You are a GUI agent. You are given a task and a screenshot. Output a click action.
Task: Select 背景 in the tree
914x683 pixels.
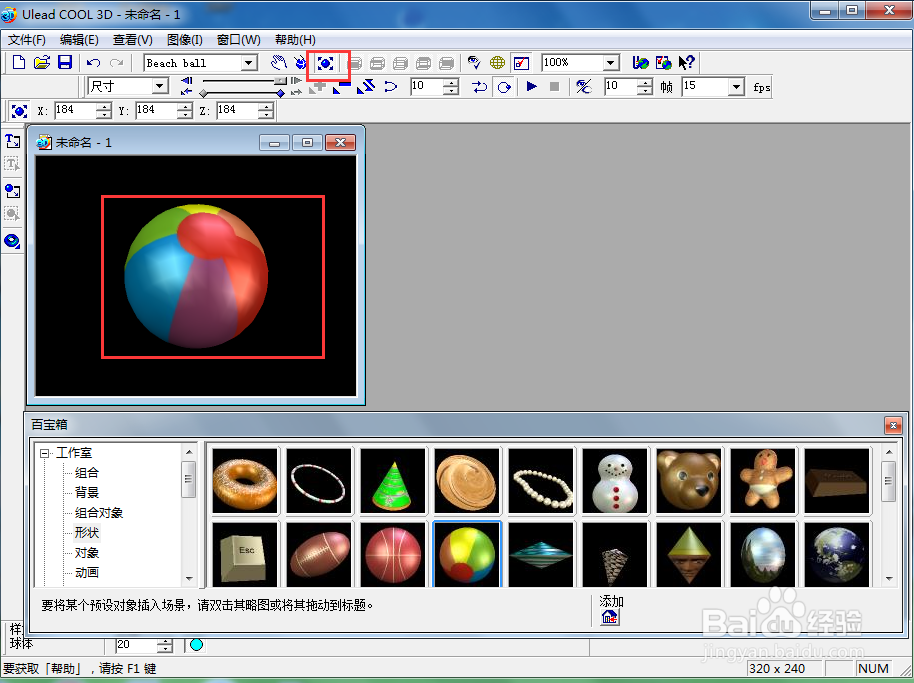point(87,492)
